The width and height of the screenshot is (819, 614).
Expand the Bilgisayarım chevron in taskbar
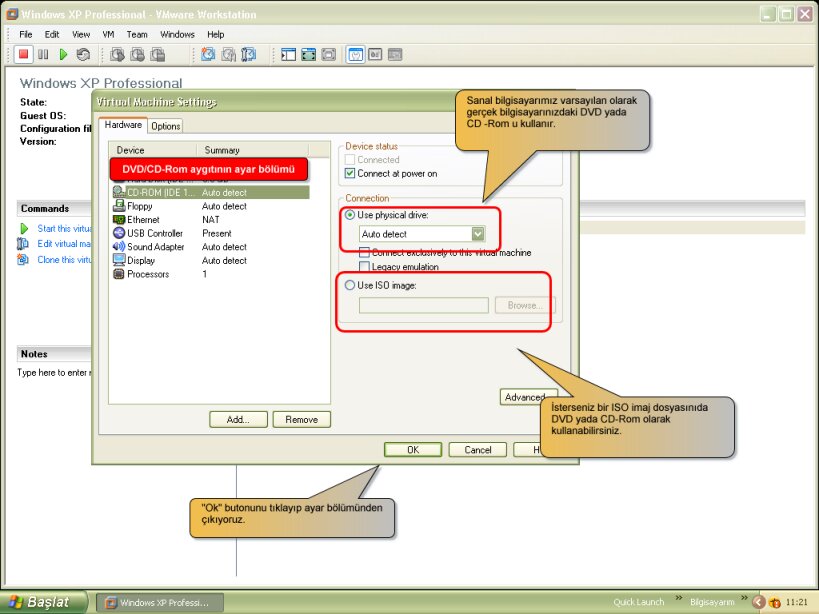pyautogui.click(x=744, y=598)
